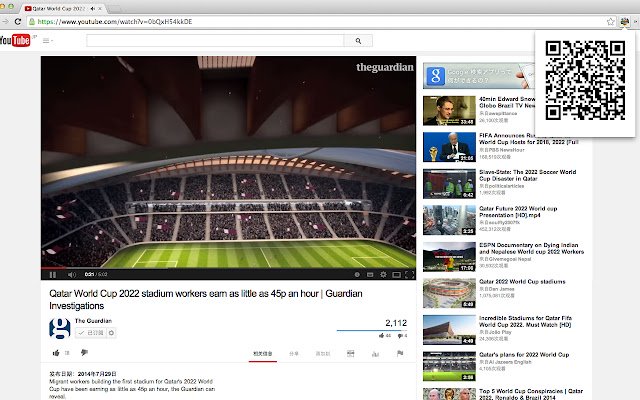Viewport: 640px width, 400px height.
Task: Go forward with the browser forward arrow
Action: pos(5,21)
